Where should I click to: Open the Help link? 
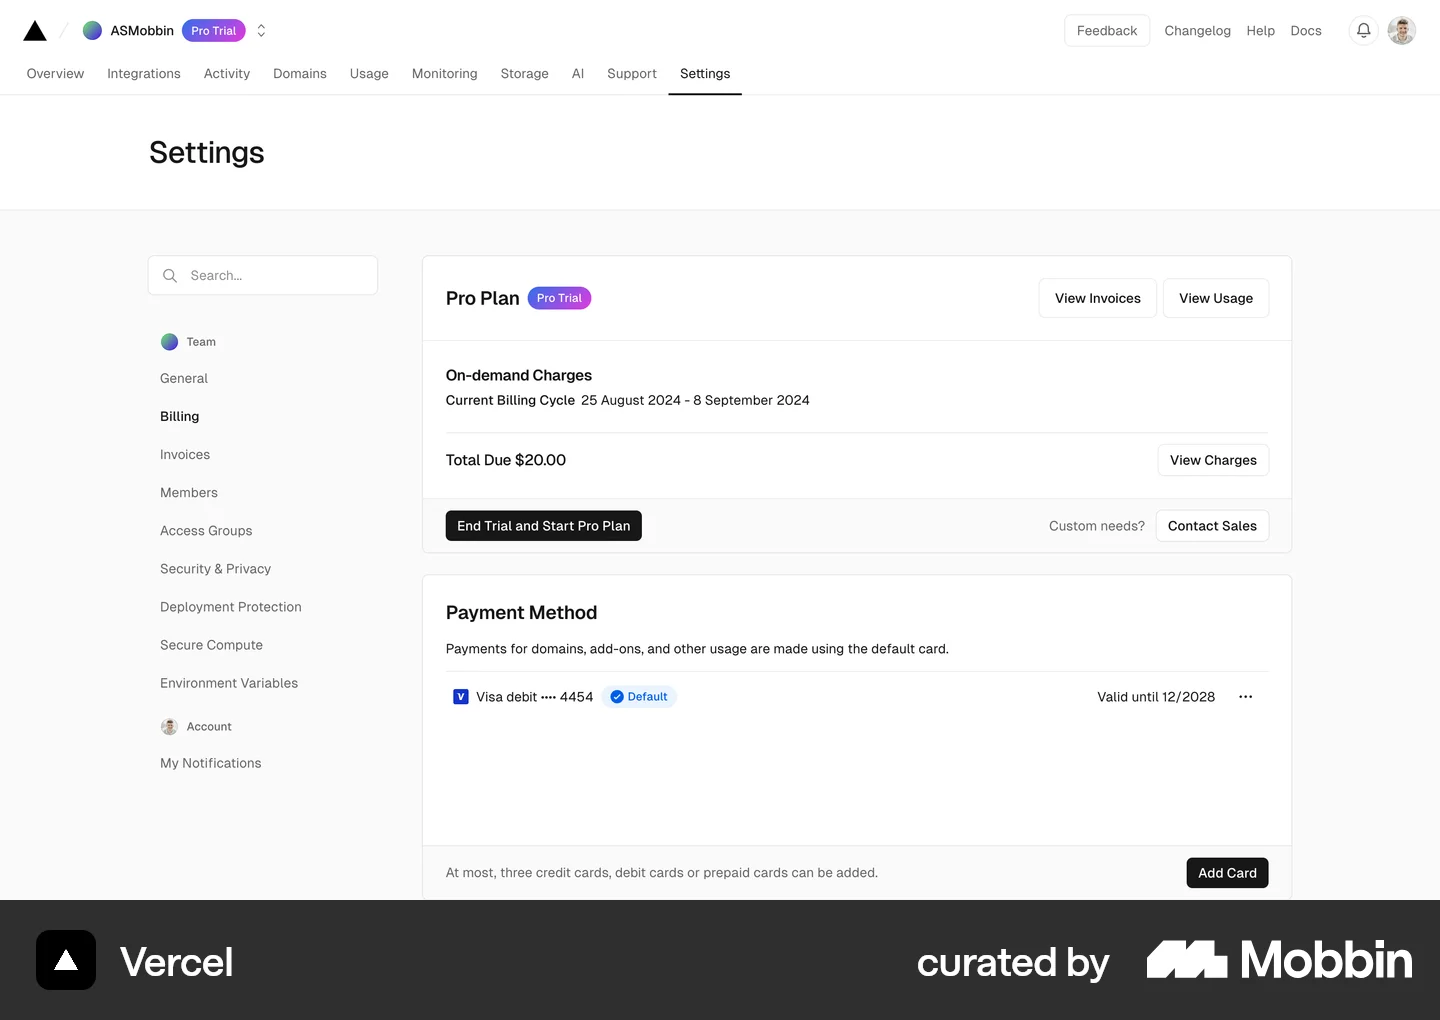click(1261, 31)
